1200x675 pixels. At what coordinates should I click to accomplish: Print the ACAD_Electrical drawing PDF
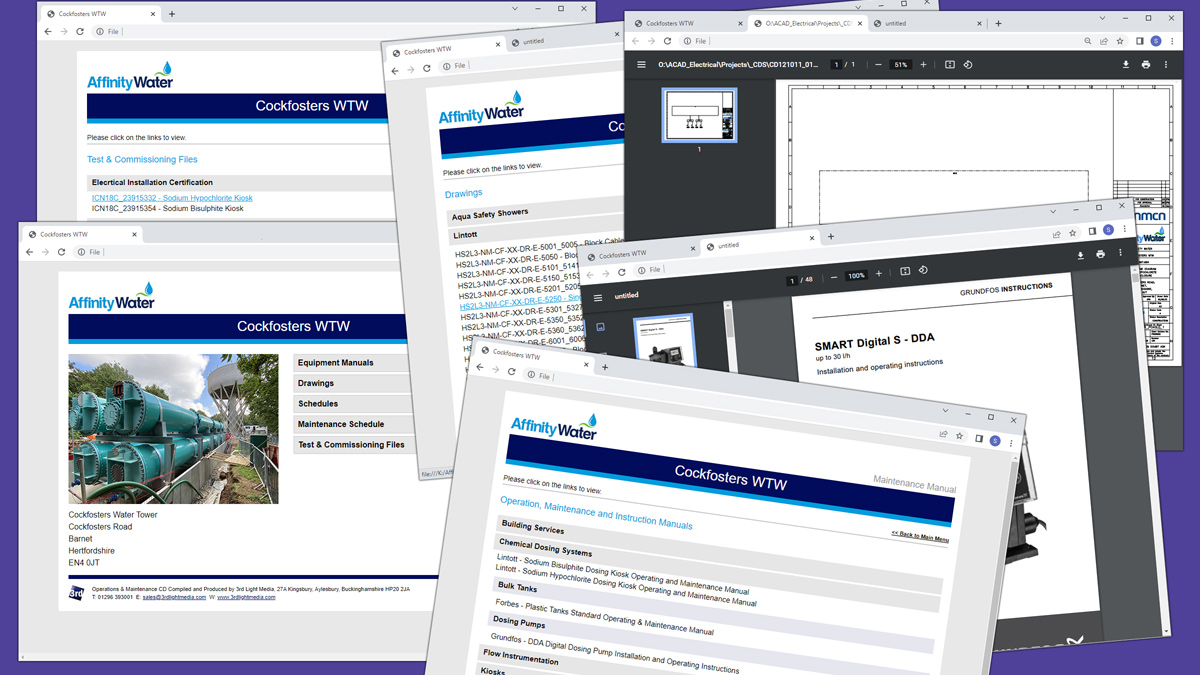(1146, 65)
